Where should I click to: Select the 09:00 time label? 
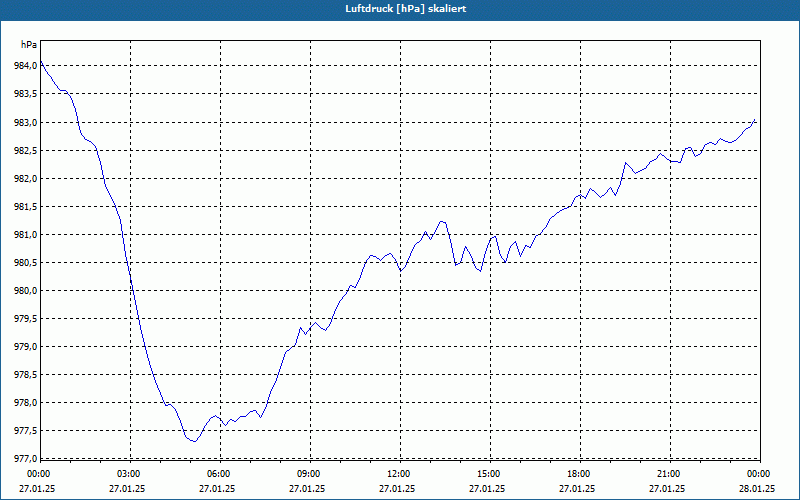(x=310, y=474)
